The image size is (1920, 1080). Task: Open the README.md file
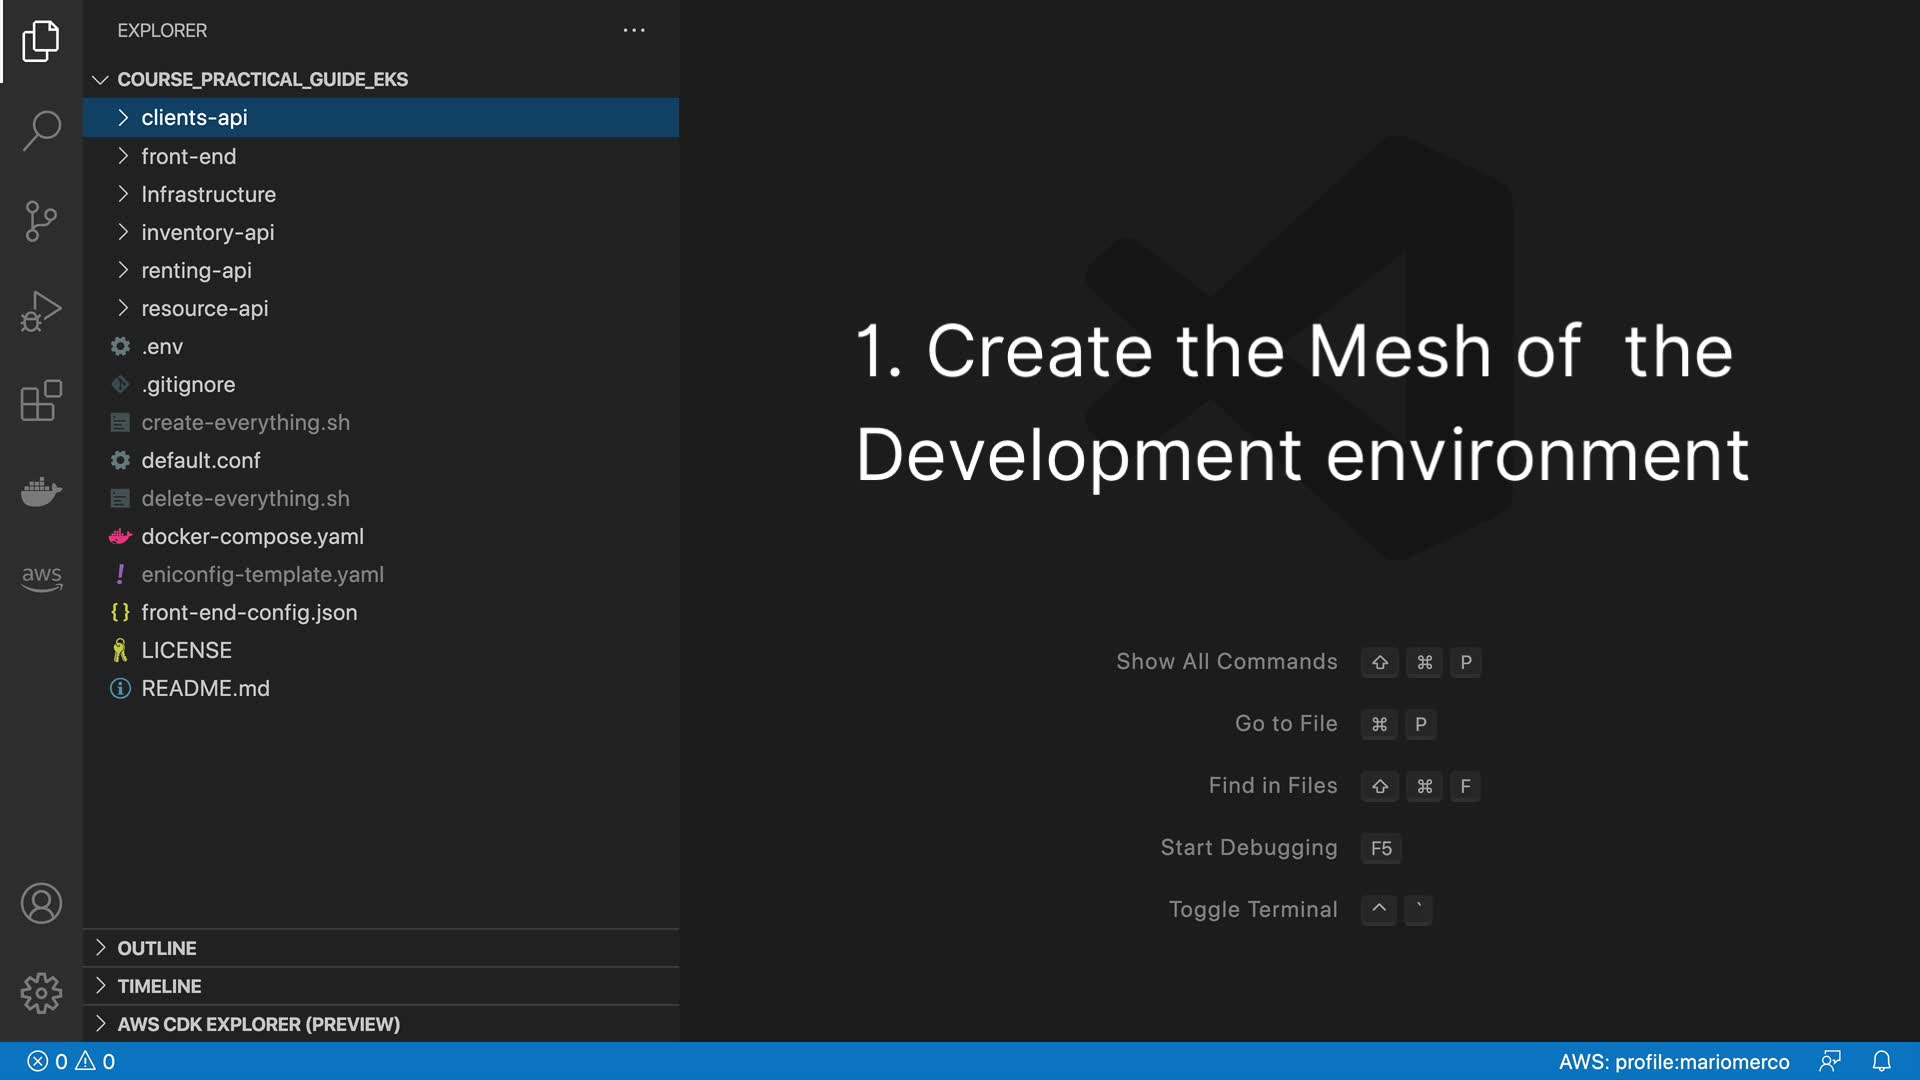pyautogui.click(x=205, y=688)
